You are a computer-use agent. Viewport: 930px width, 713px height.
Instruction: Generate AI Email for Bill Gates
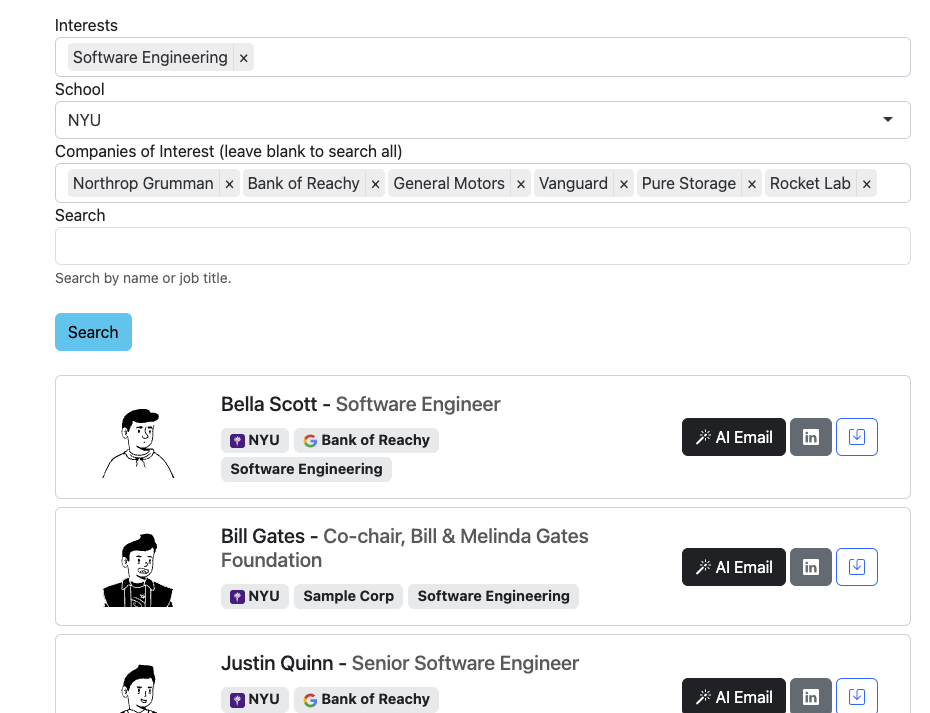[734, 567]
